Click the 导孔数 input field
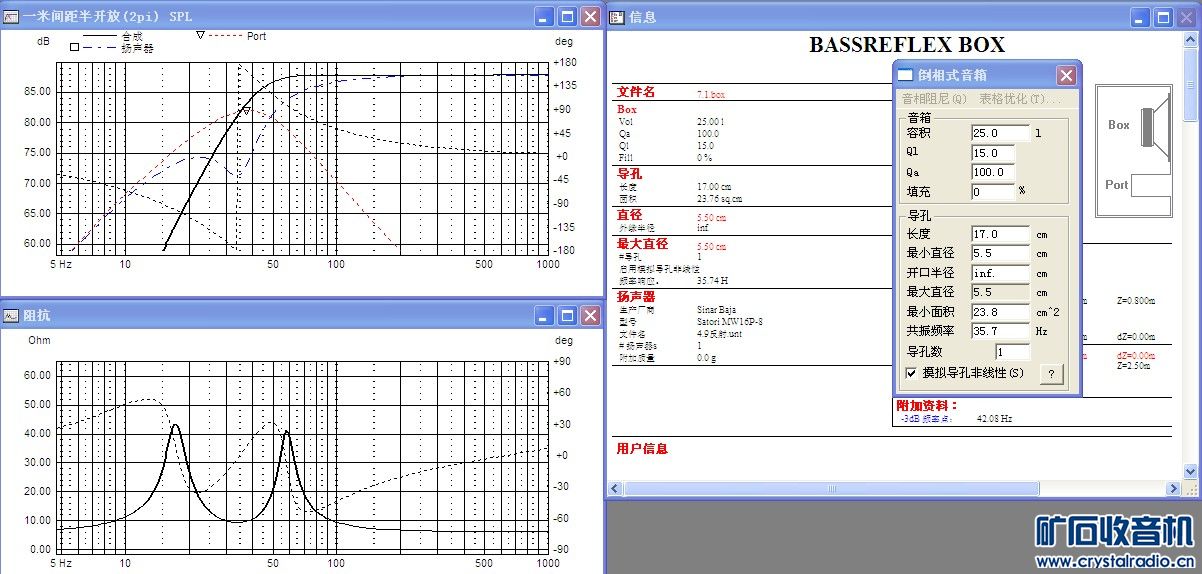 pyautogui.click(x=1012, y=352)
